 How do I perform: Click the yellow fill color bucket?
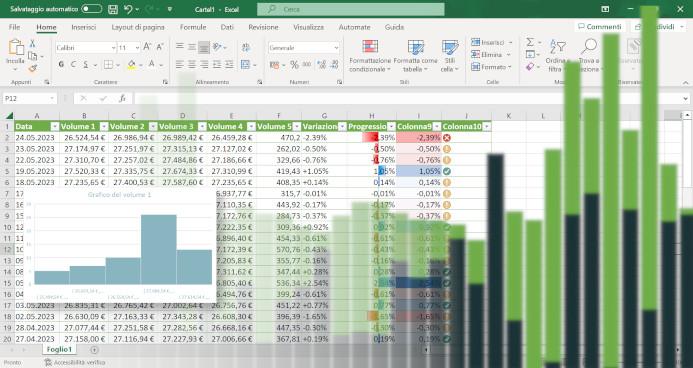tap(131, 64)
